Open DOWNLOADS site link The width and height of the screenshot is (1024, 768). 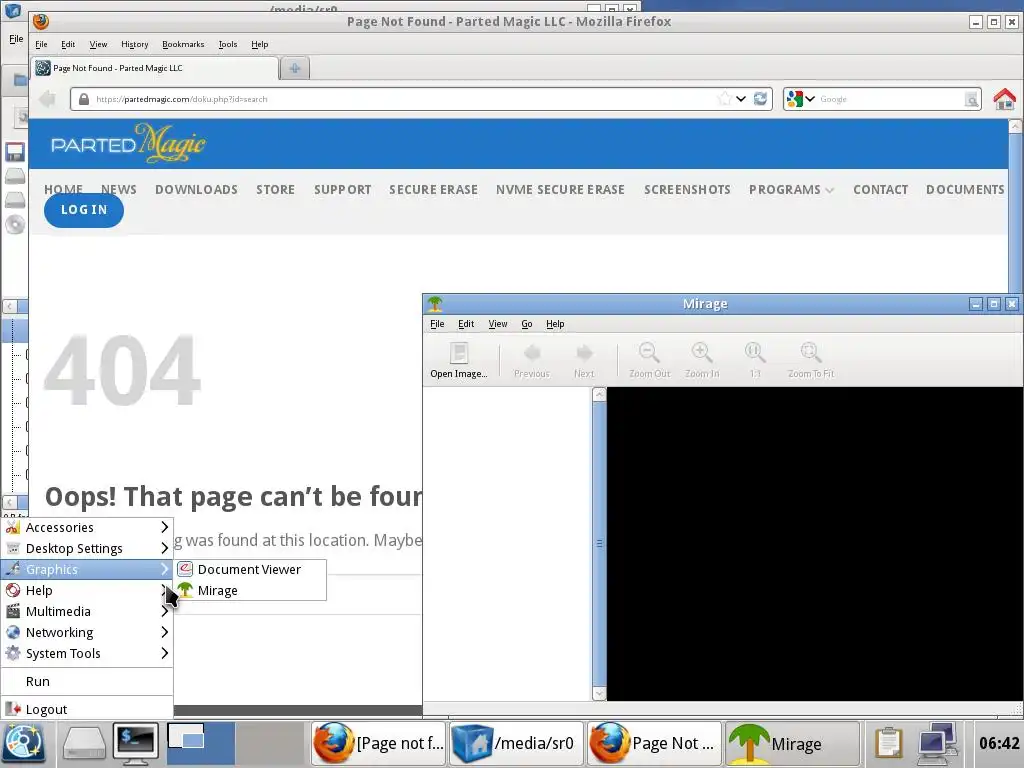point(196,189)
